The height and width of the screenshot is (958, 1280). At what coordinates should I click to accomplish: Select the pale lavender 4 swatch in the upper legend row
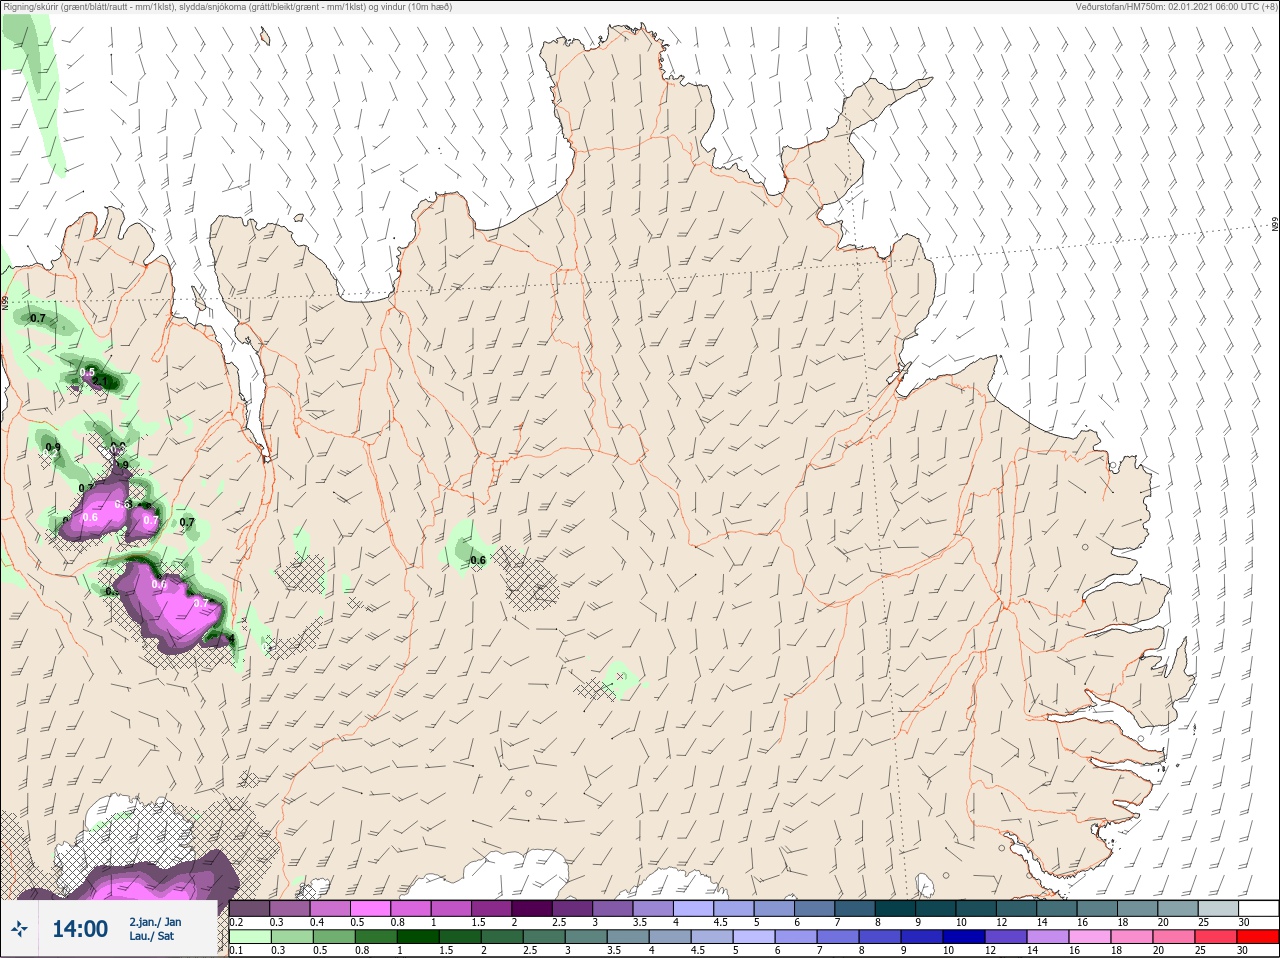(694, 908)
